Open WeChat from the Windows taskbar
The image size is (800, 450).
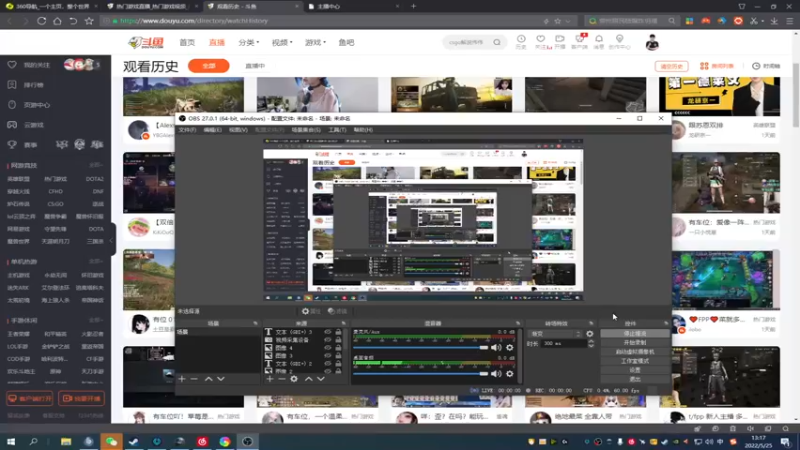point(111,441)
